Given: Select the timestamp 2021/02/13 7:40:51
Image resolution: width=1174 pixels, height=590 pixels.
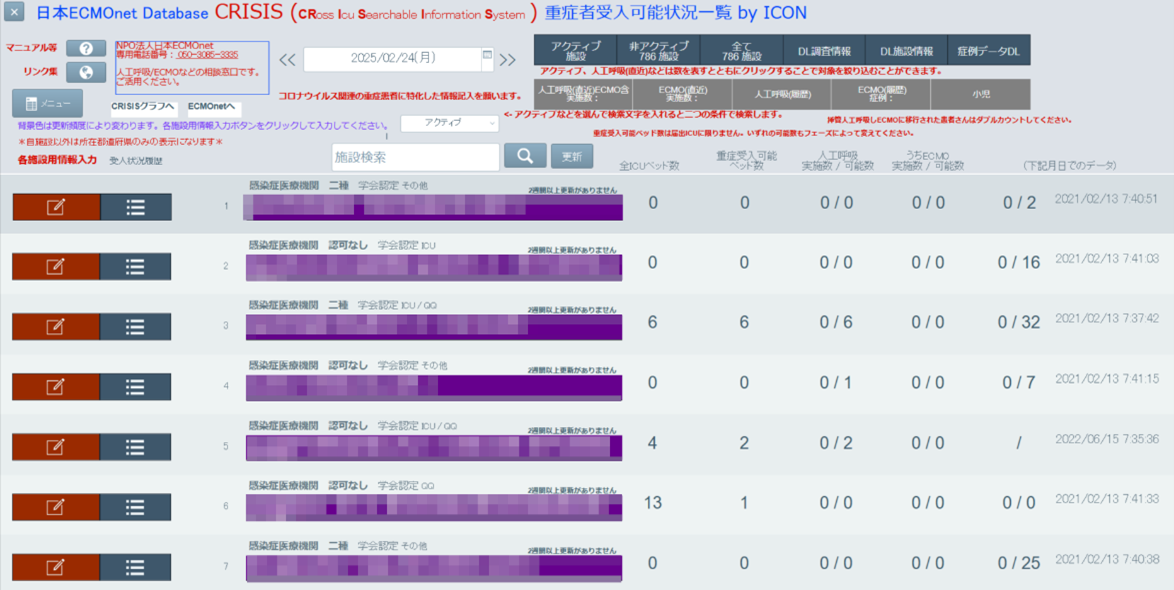Looking at the screenshot, I should tap(1107, 198).
